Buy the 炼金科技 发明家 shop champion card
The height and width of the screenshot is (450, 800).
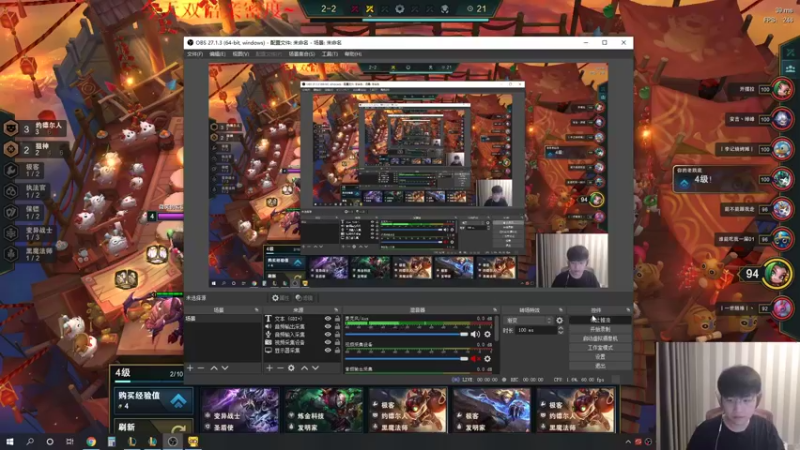pos(324,410)
